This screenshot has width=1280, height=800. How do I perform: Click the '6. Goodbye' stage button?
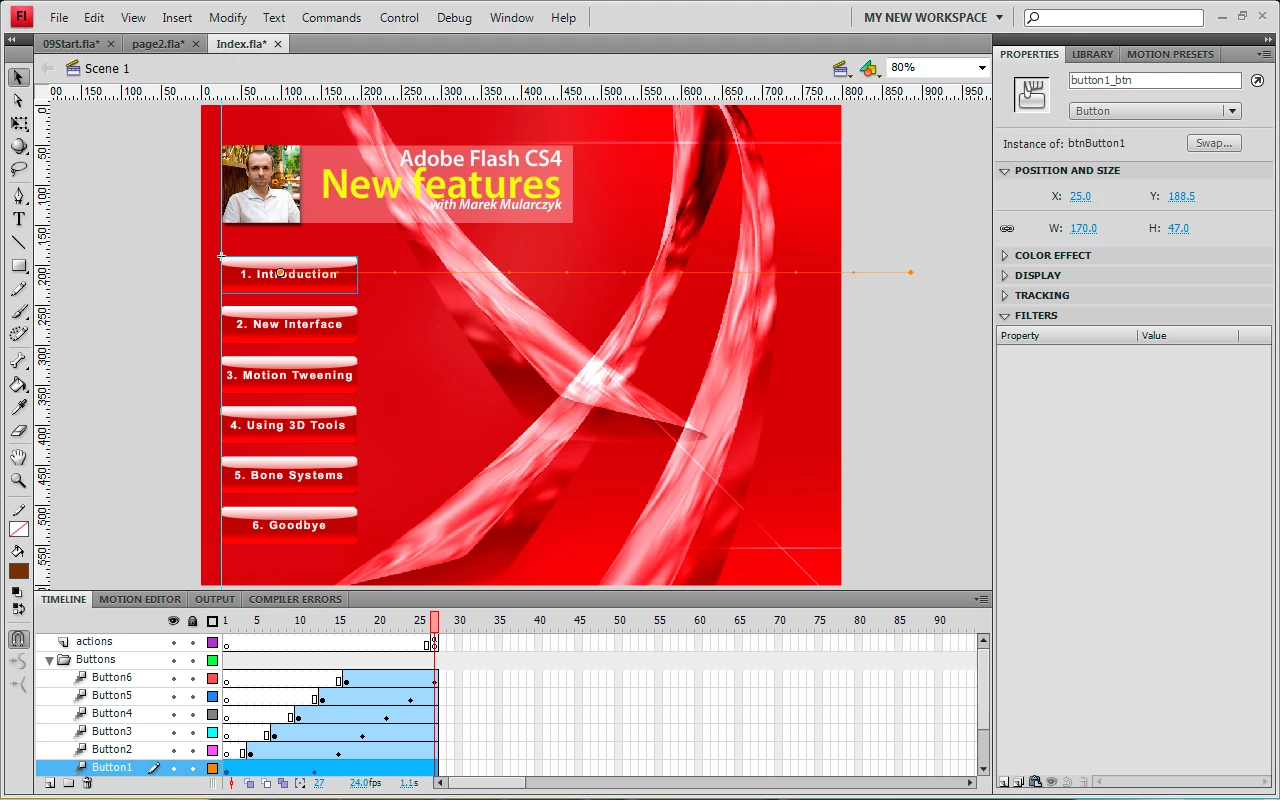289,525
